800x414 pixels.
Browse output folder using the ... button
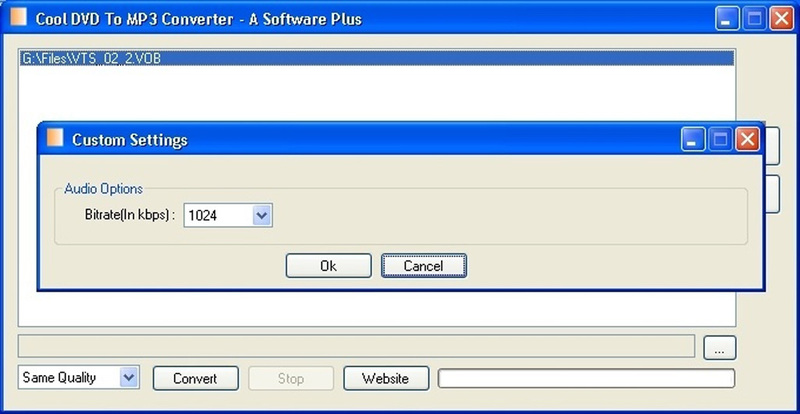pyautogui.click(x=719, y=348)
